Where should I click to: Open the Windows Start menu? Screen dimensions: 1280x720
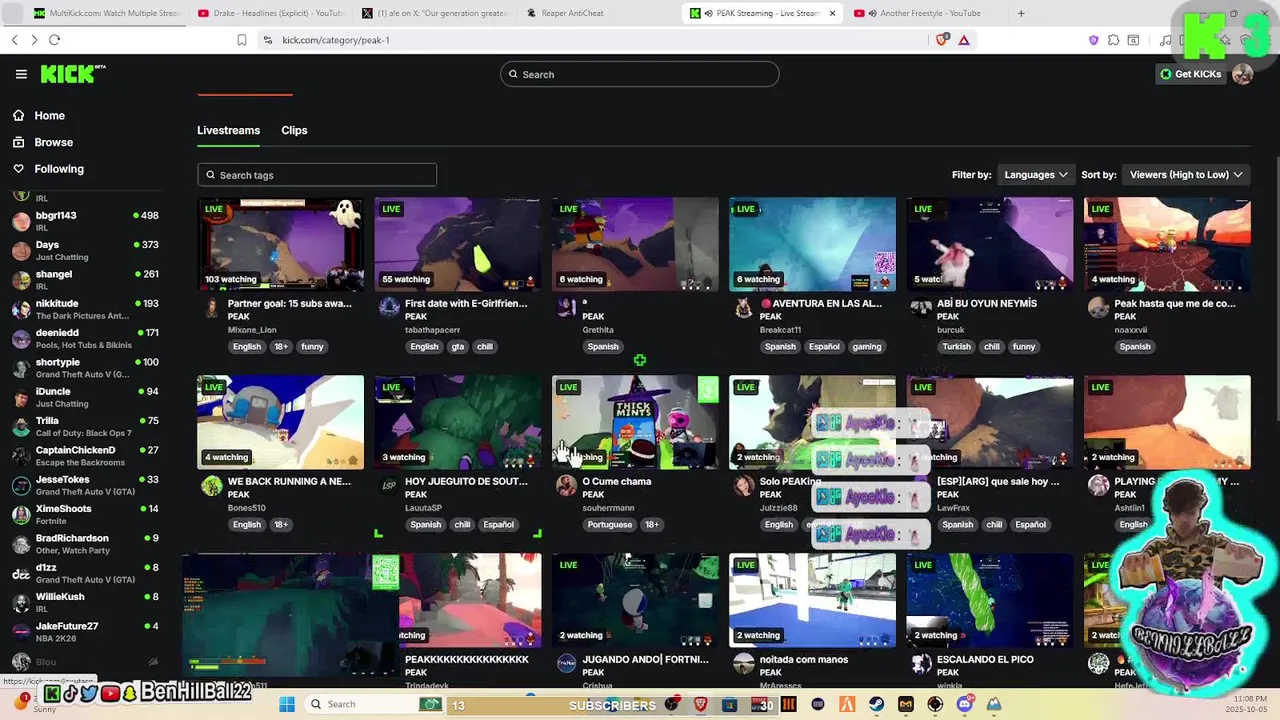(287, 705)
